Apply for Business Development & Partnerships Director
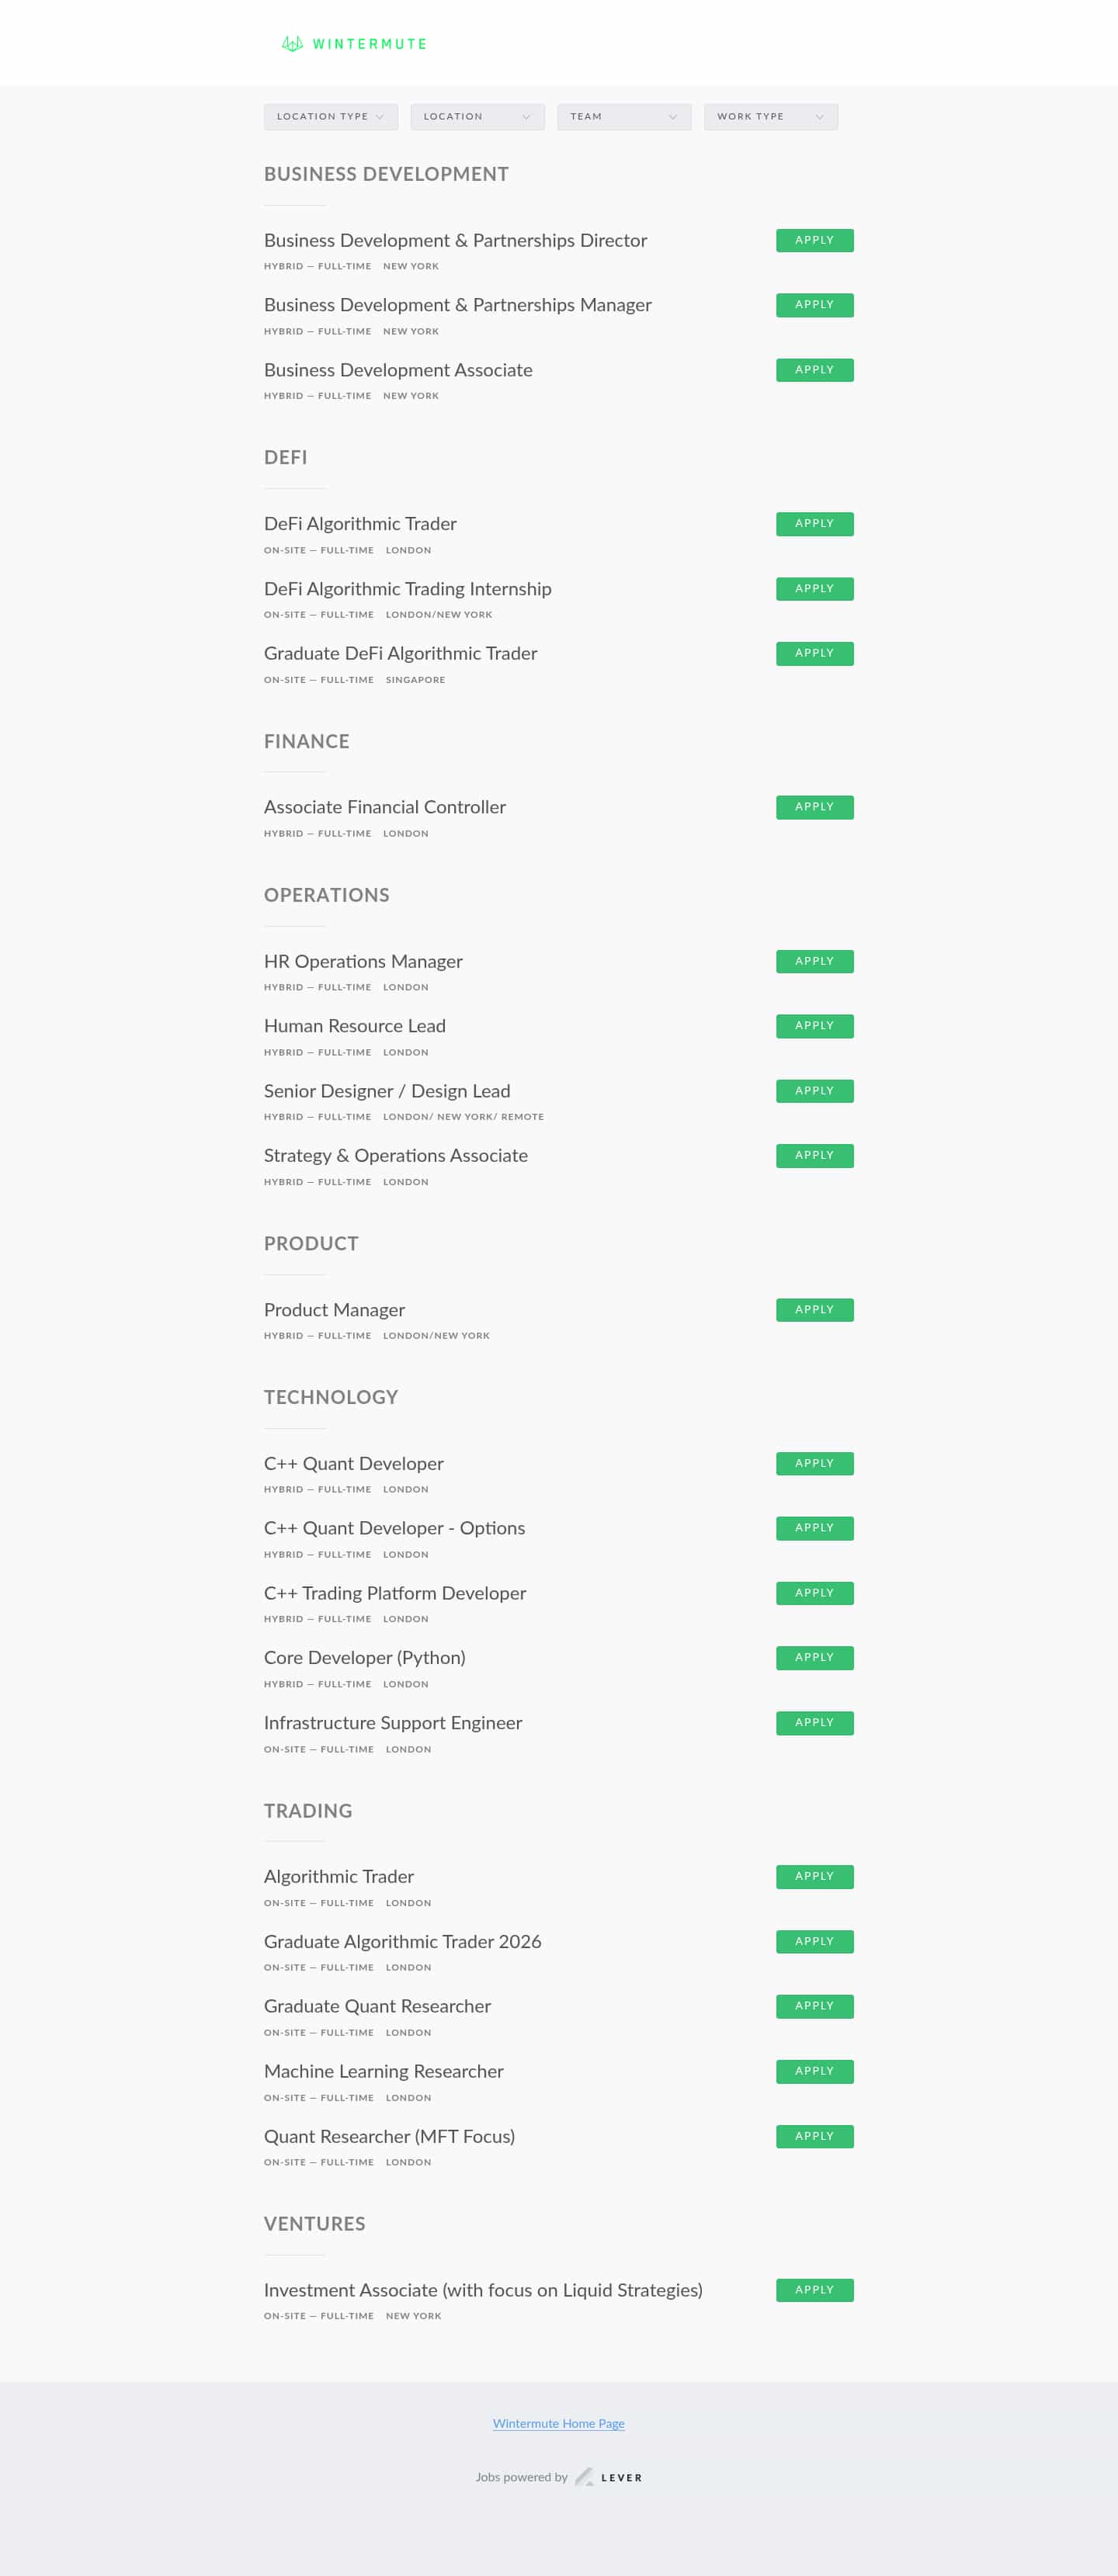 point(814,239)
